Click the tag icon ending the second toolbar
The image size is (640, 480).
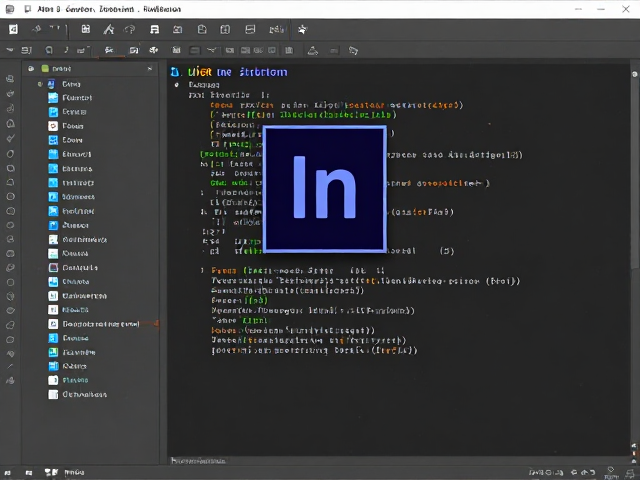[353, 51]
